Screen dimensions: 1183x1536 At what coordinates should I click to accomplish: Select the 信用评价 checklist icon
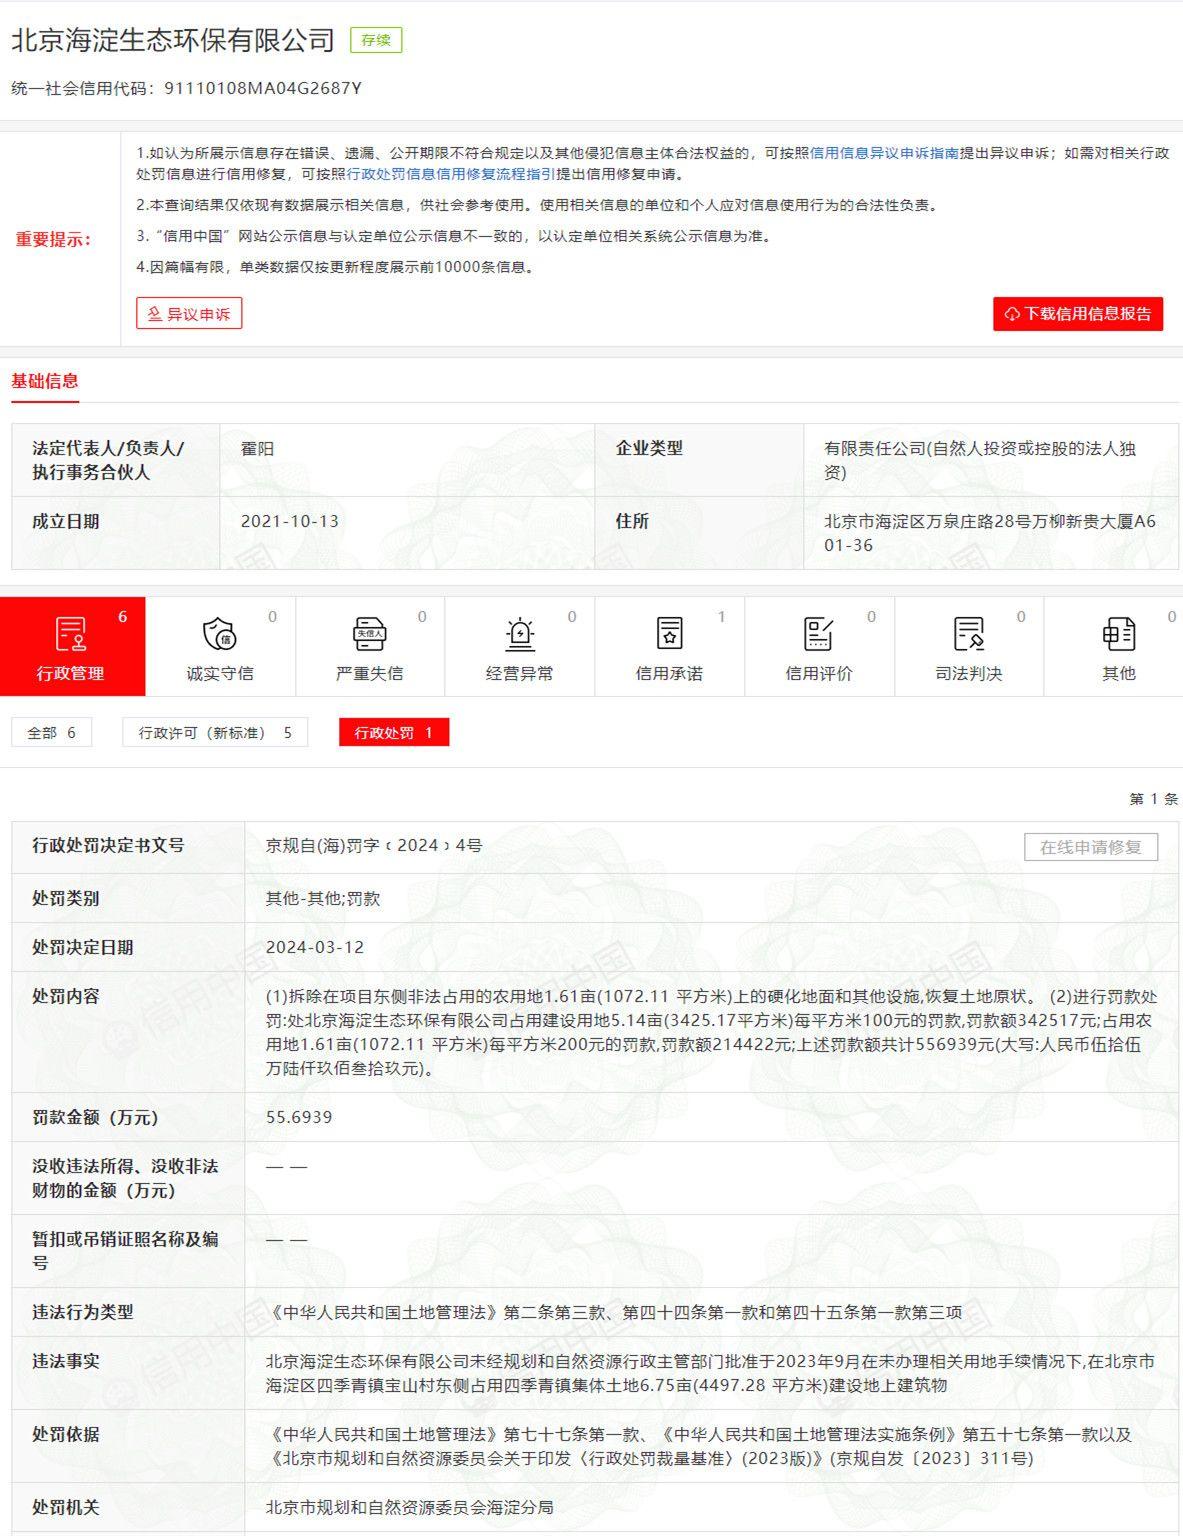click(819, 634)
